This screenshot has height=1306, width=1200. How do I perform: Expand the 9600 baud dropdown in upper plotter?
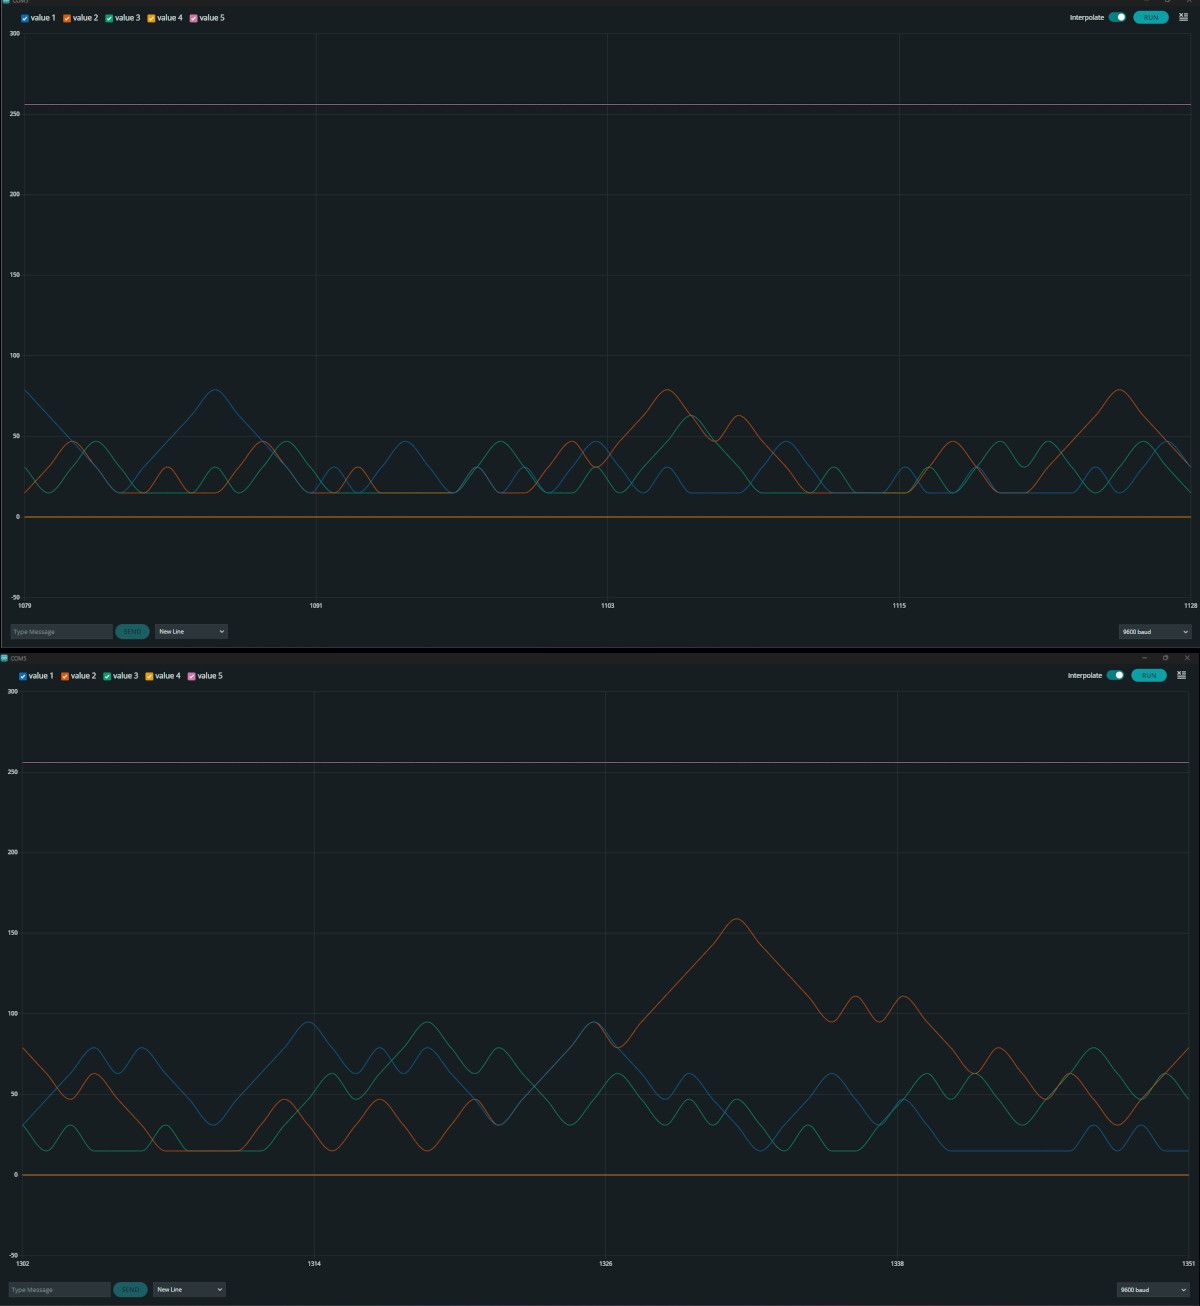(x=1155, y=632)
